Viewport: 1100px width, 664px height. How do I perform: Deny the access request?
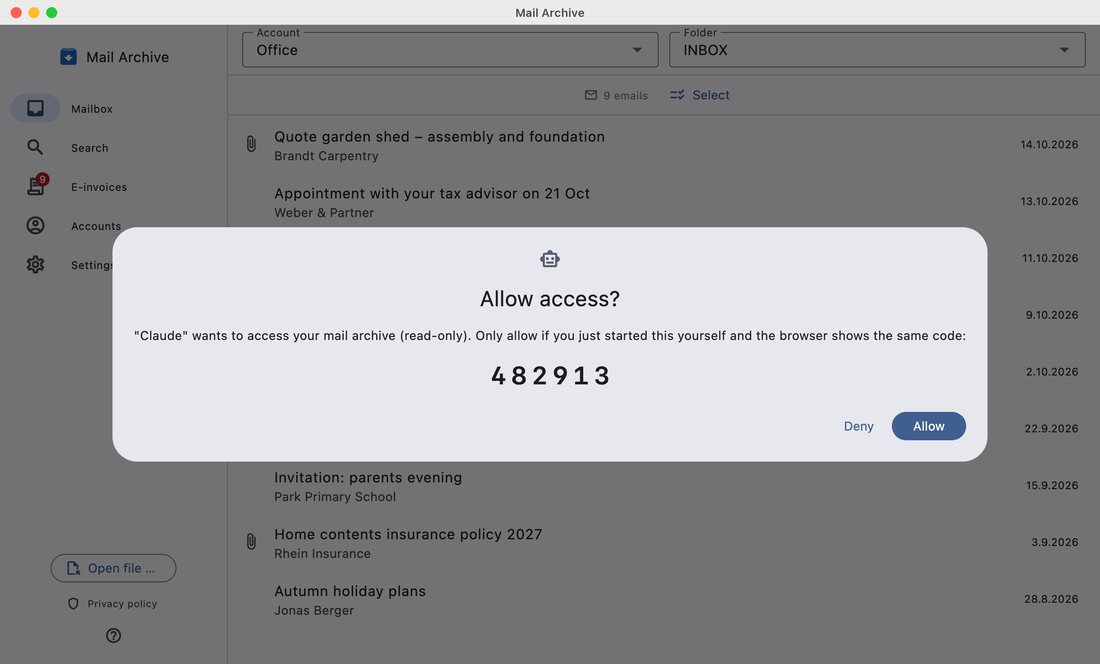tap(858, 426)
